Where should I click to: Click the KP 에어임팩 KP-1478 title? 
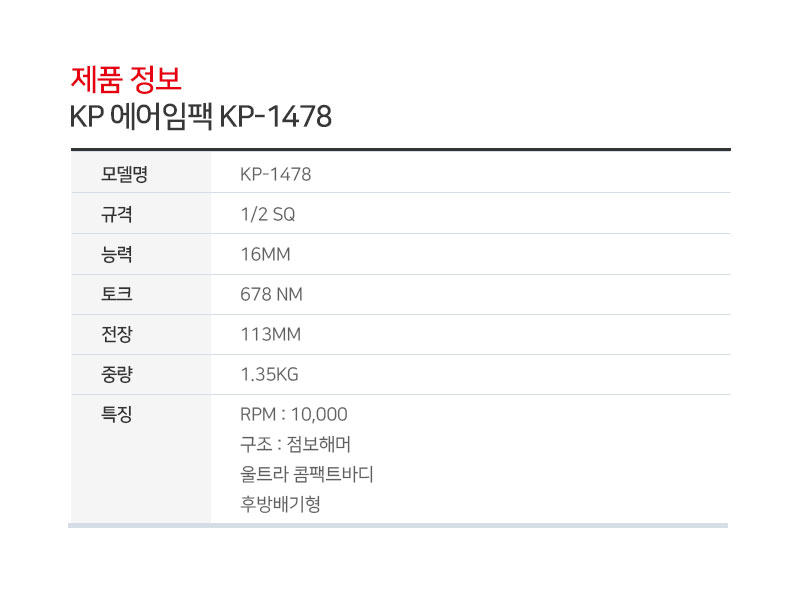click(x=200, y=117)
